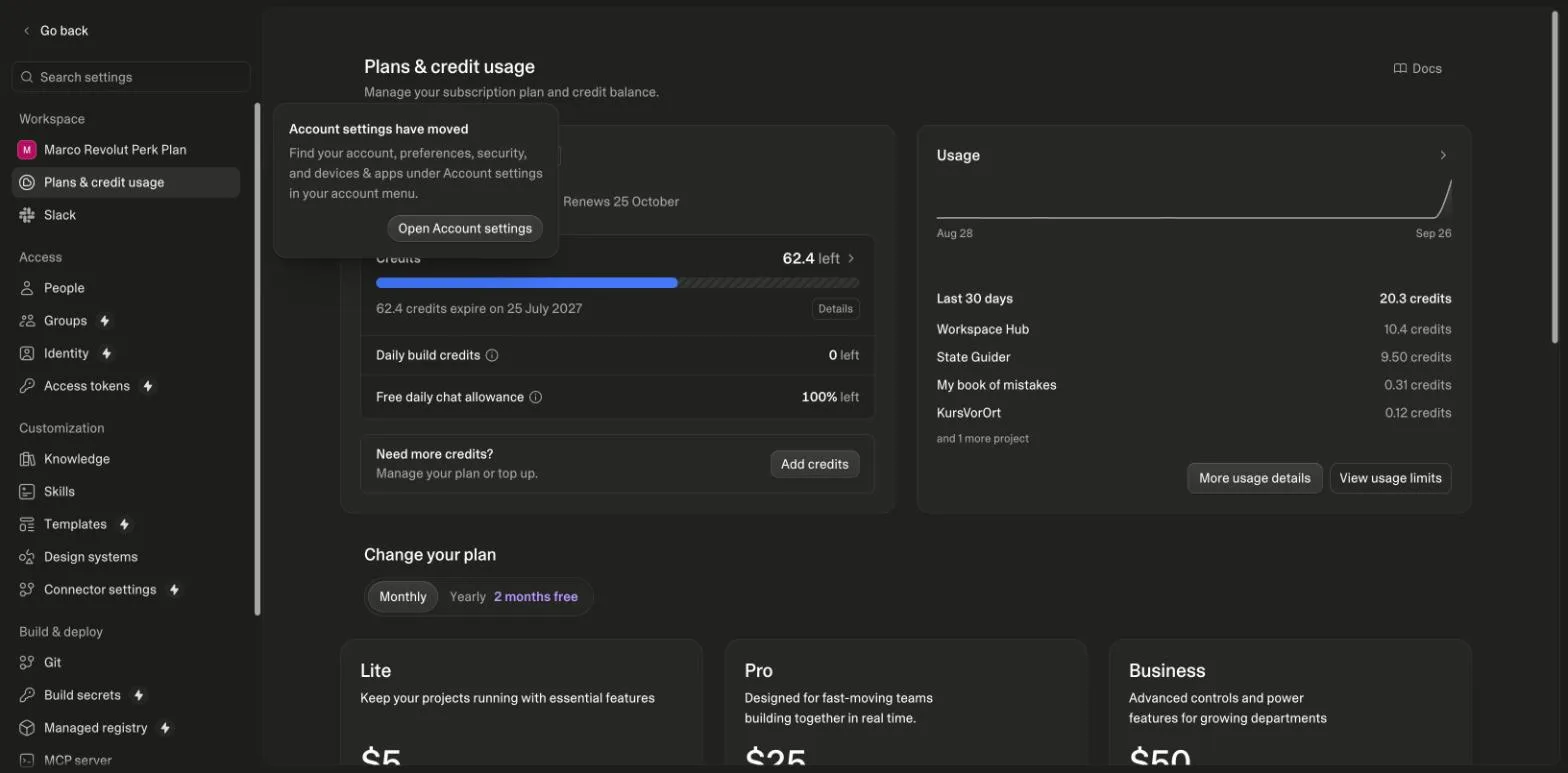Click the Knowledge icon in sidebar

[27, 459]
